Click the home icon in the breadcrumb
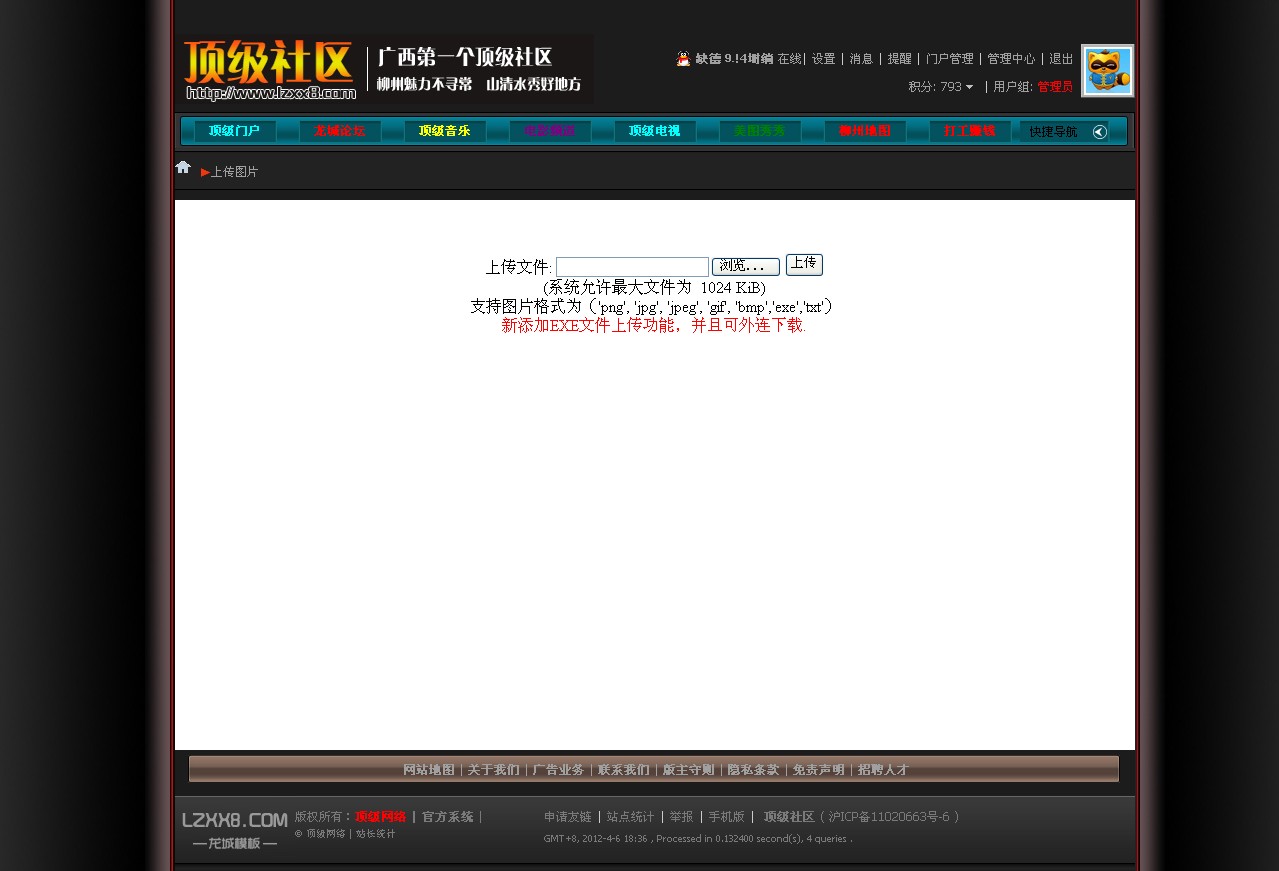 [183, 167]
